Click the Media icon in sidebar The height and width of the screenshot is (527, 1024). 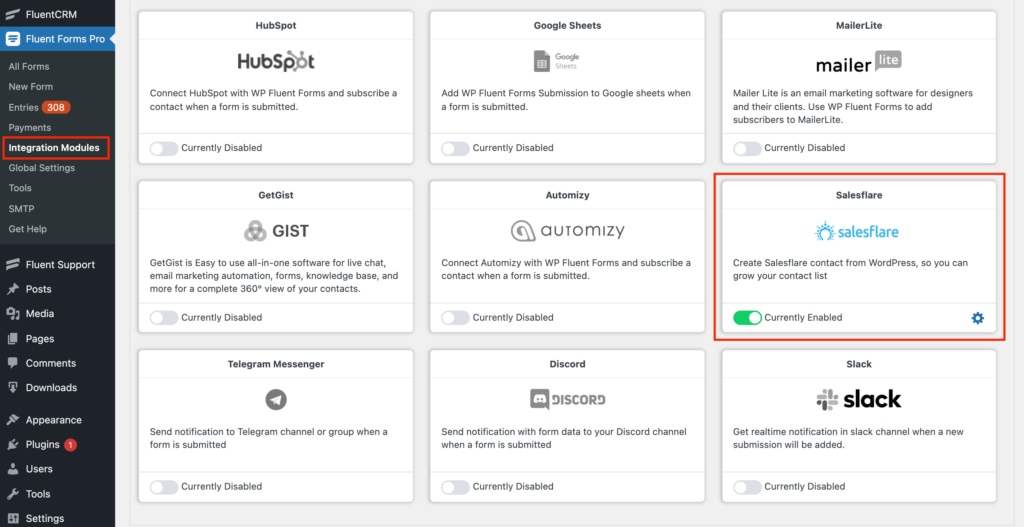click(12, 314)
